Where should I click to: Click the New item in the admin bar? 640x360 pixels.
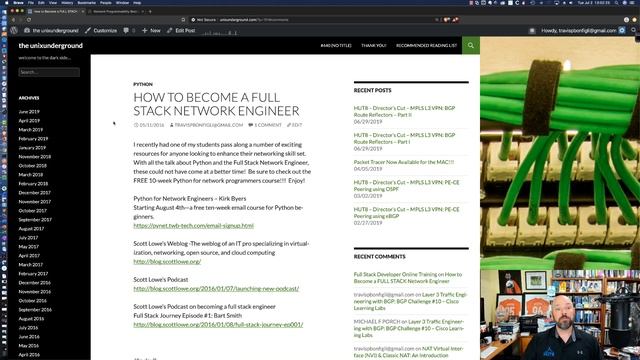tap(151, 30)
